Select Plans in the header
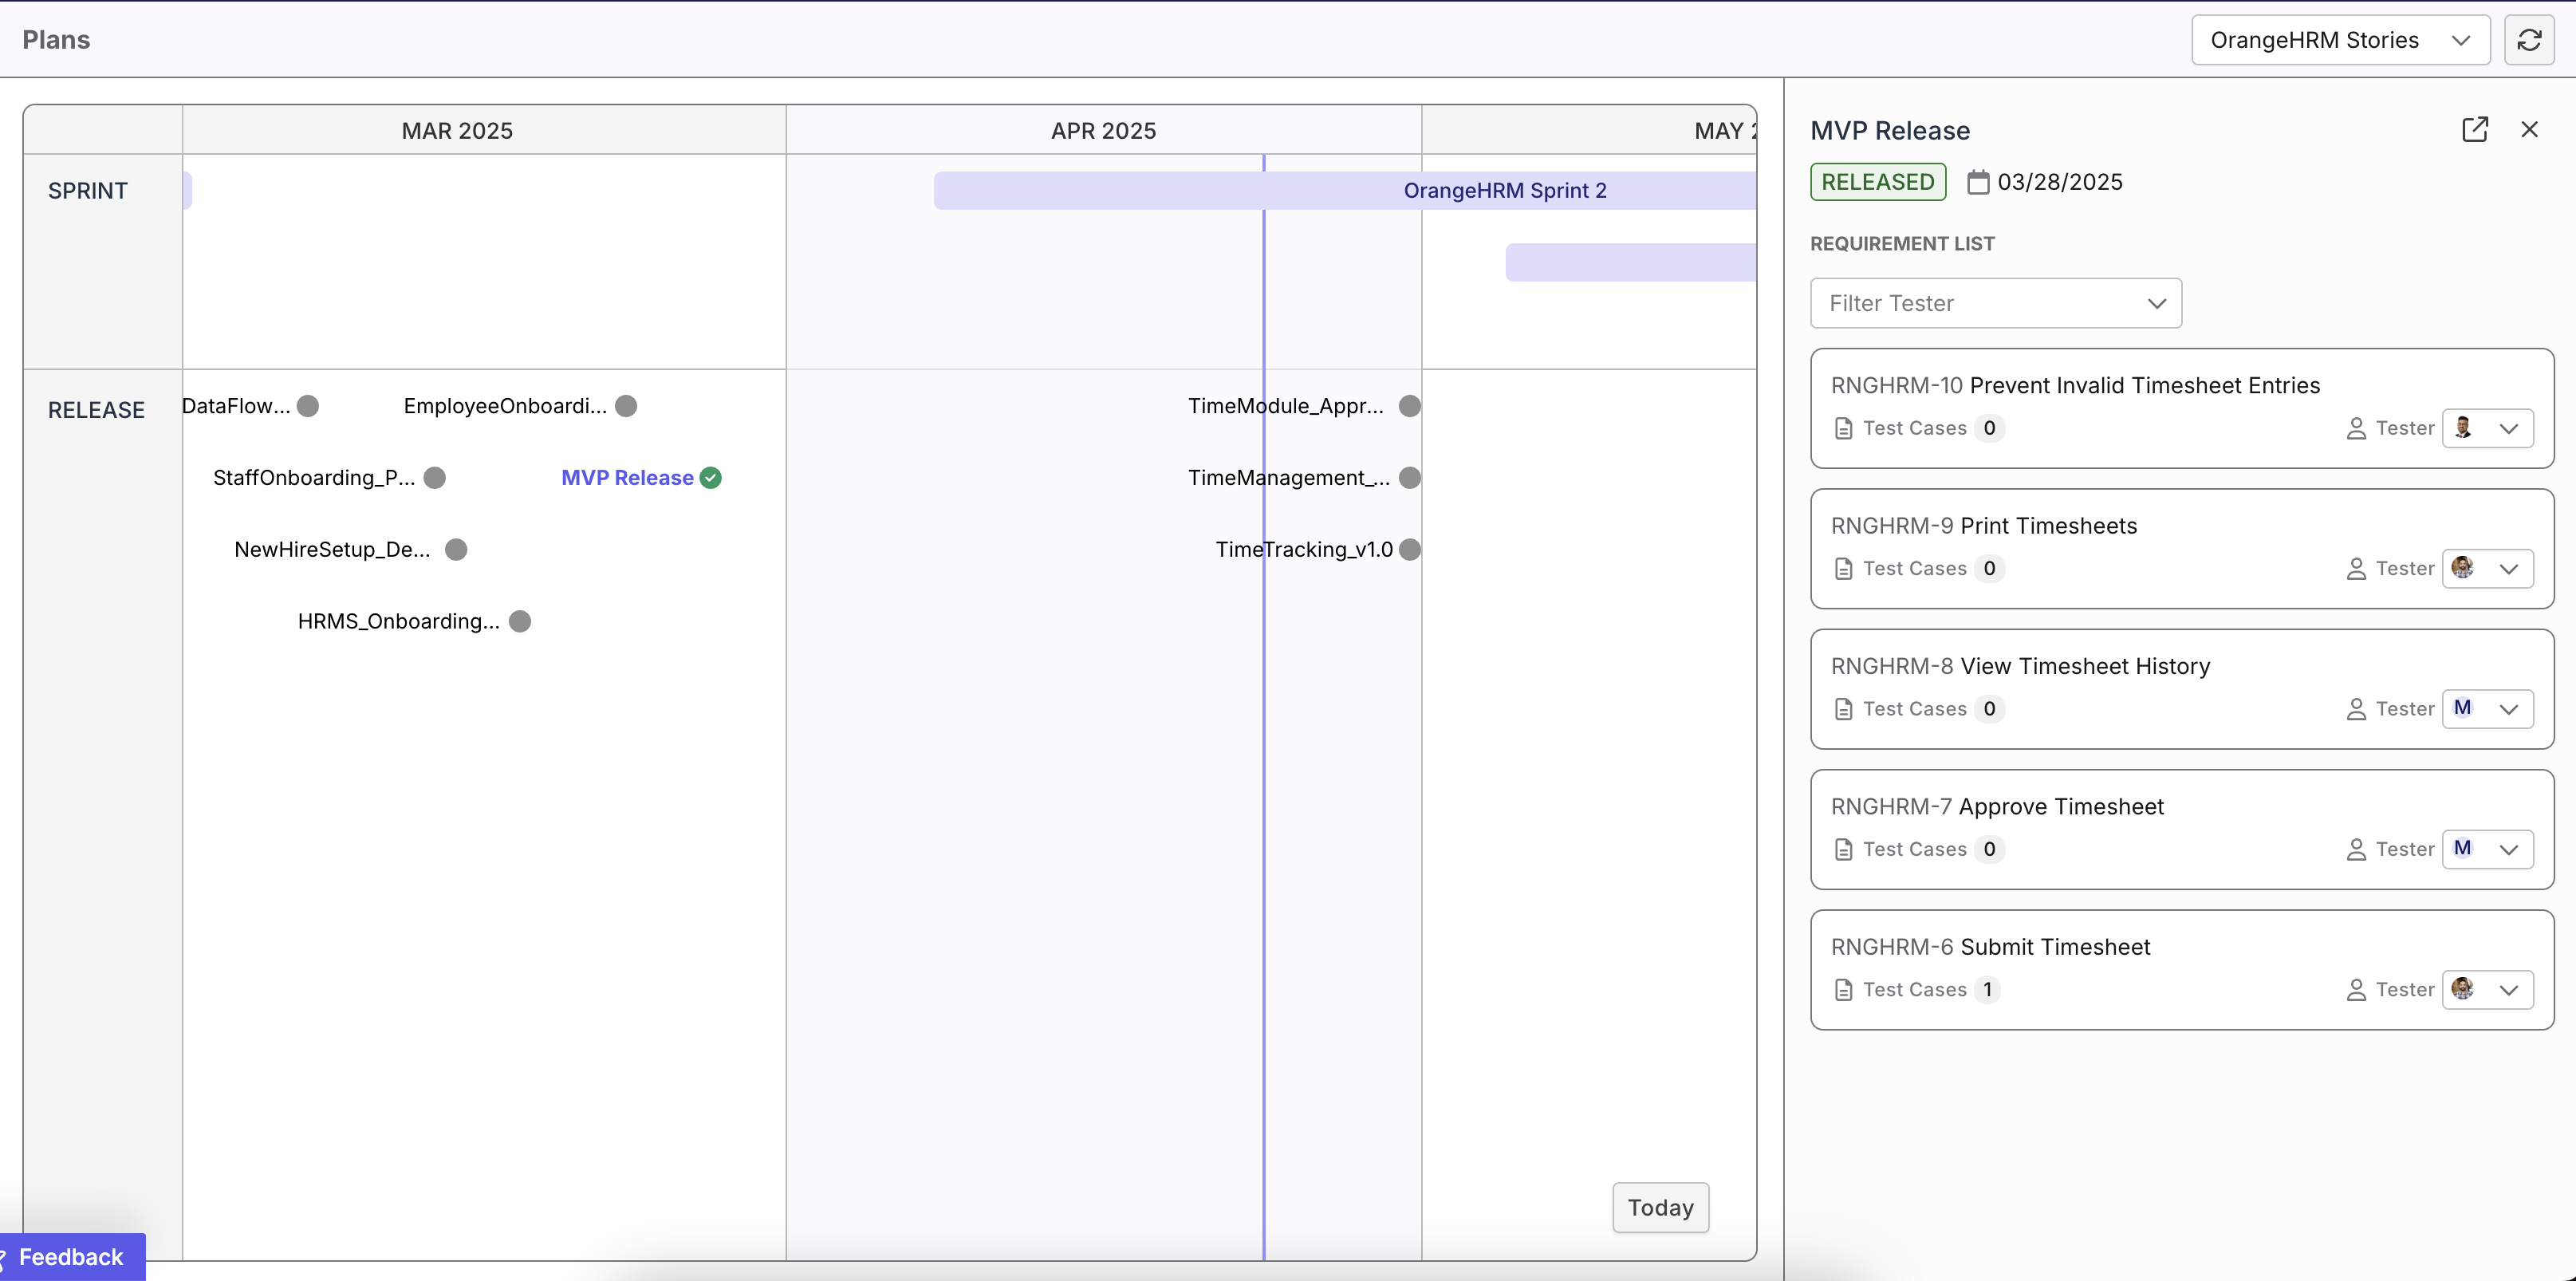Screen dimensions: 2576x1281 [x=56, y=39]
